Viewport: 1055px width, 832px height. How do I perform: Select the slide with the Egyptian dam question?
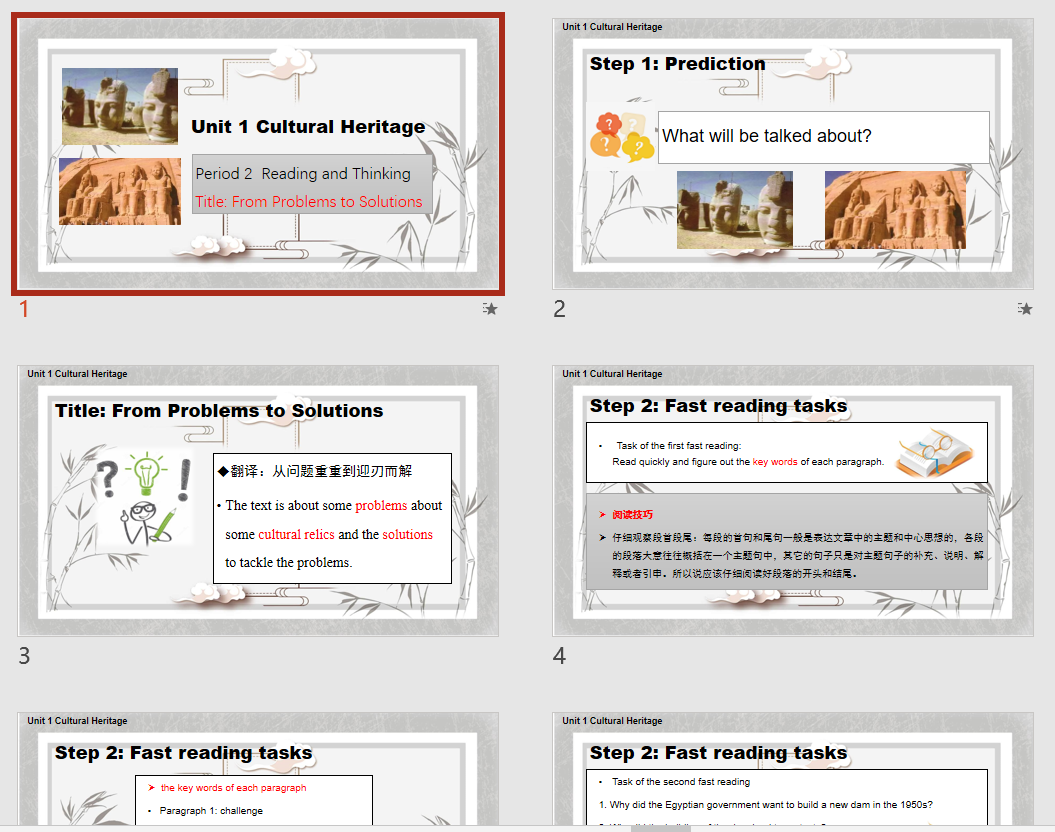[793, 770]
